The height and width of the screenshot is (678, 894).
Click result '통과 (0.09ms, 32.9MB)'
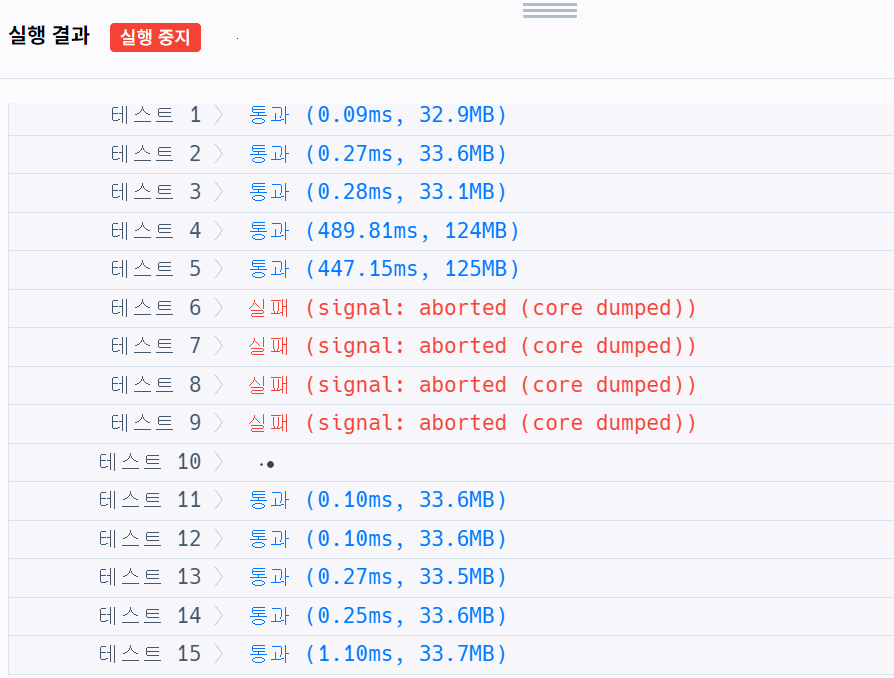click(377, 115)
